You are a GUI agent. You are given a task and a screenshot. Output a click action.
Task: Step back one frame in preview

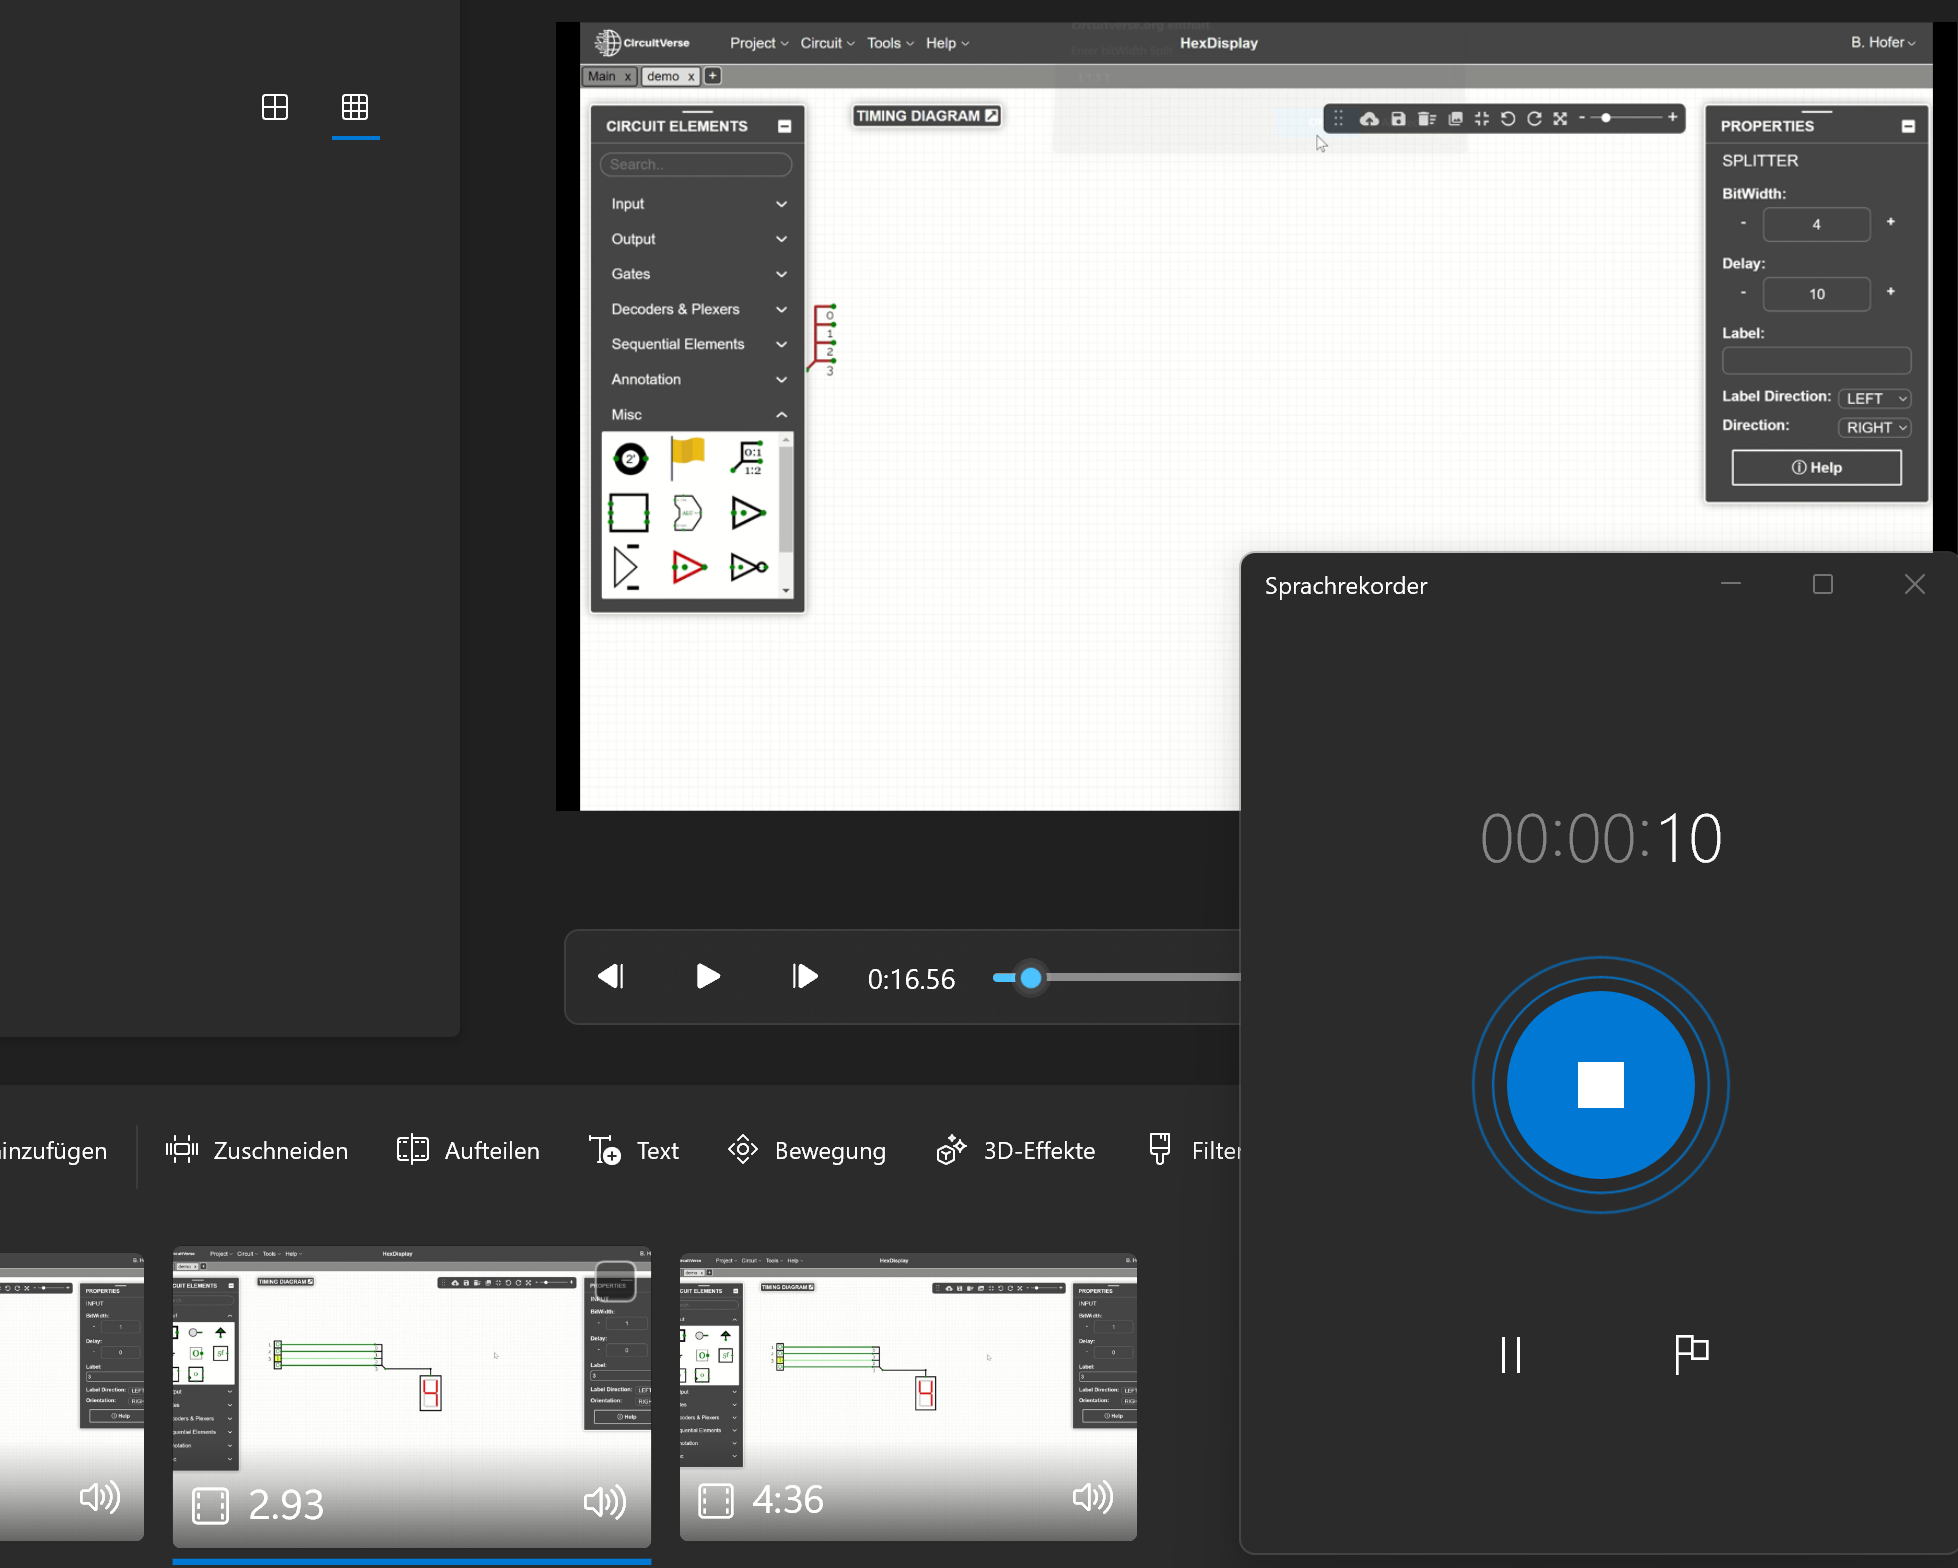click(x=611, y=976)
